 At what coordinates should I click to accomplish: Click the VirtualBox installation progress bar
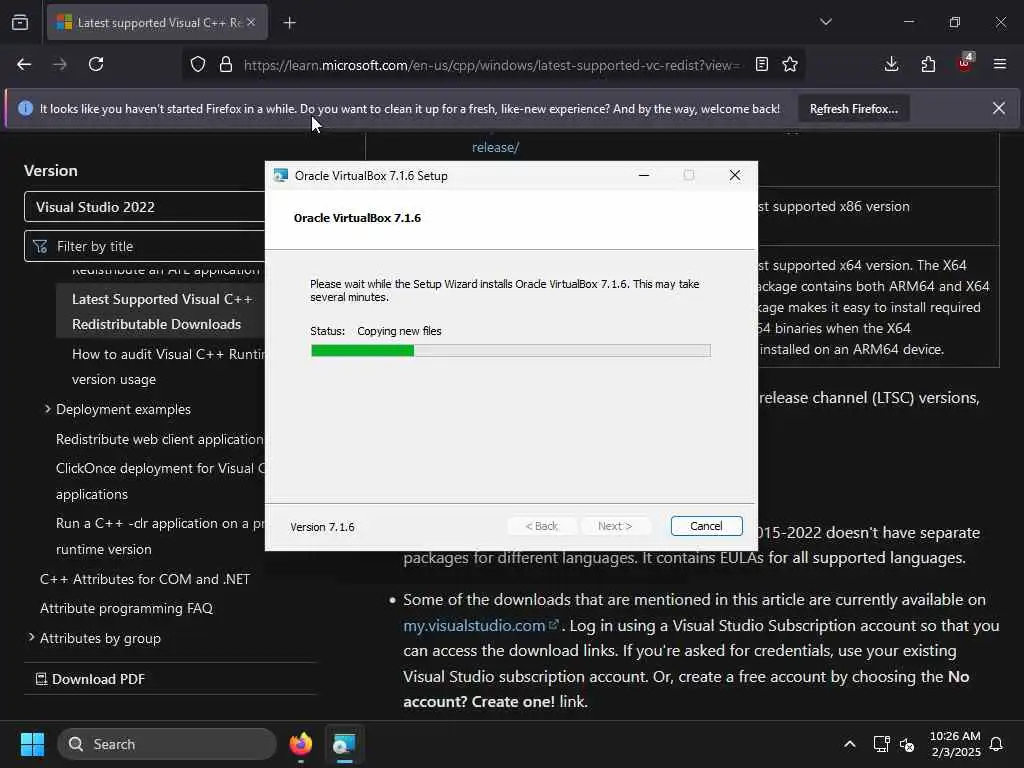511,351
